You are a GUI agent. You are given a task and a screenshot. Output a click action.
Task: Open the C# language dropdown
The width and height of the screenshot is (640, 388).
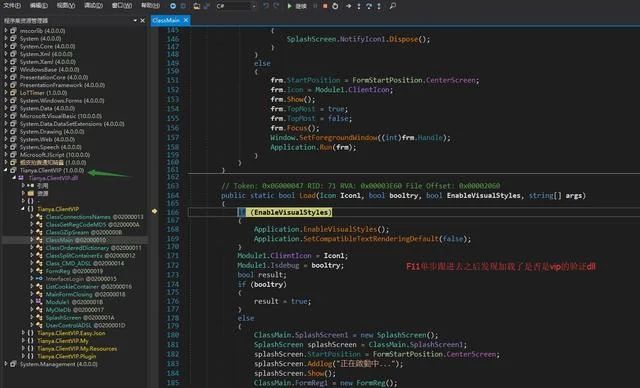pyautogui.click(x=236, y=6)
